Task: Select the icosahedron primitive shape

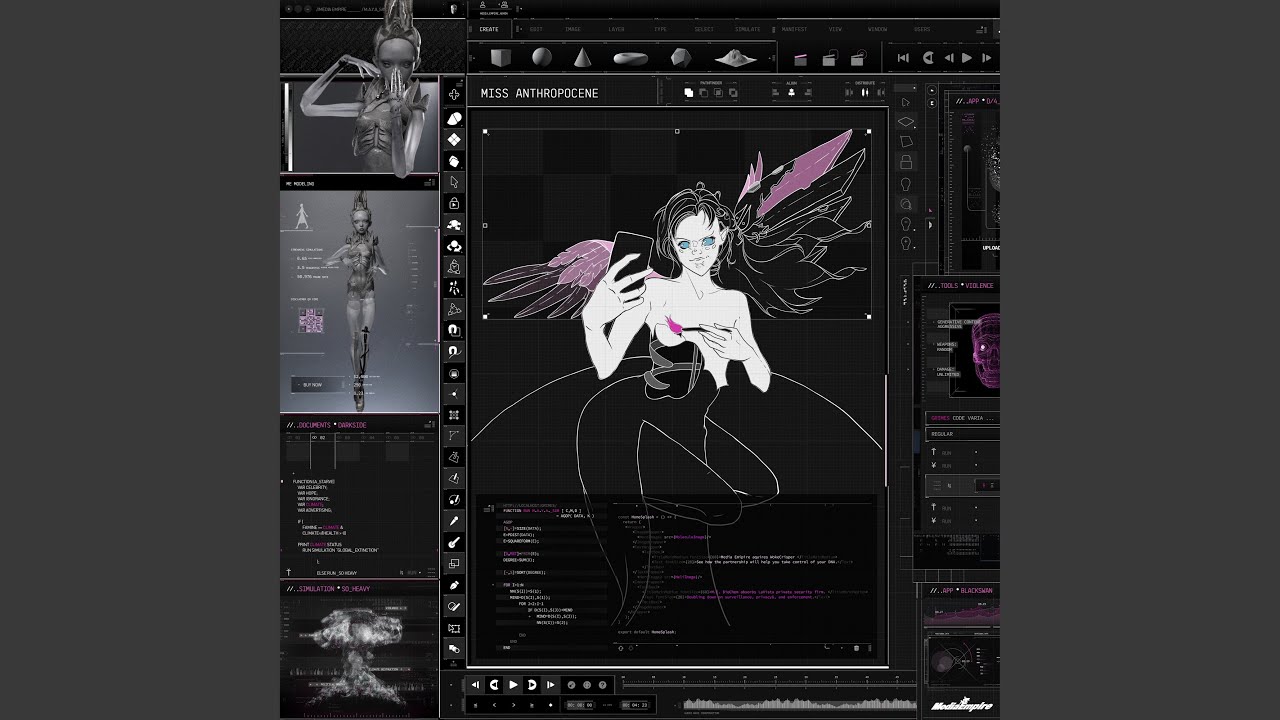Action: pos(681,57)
